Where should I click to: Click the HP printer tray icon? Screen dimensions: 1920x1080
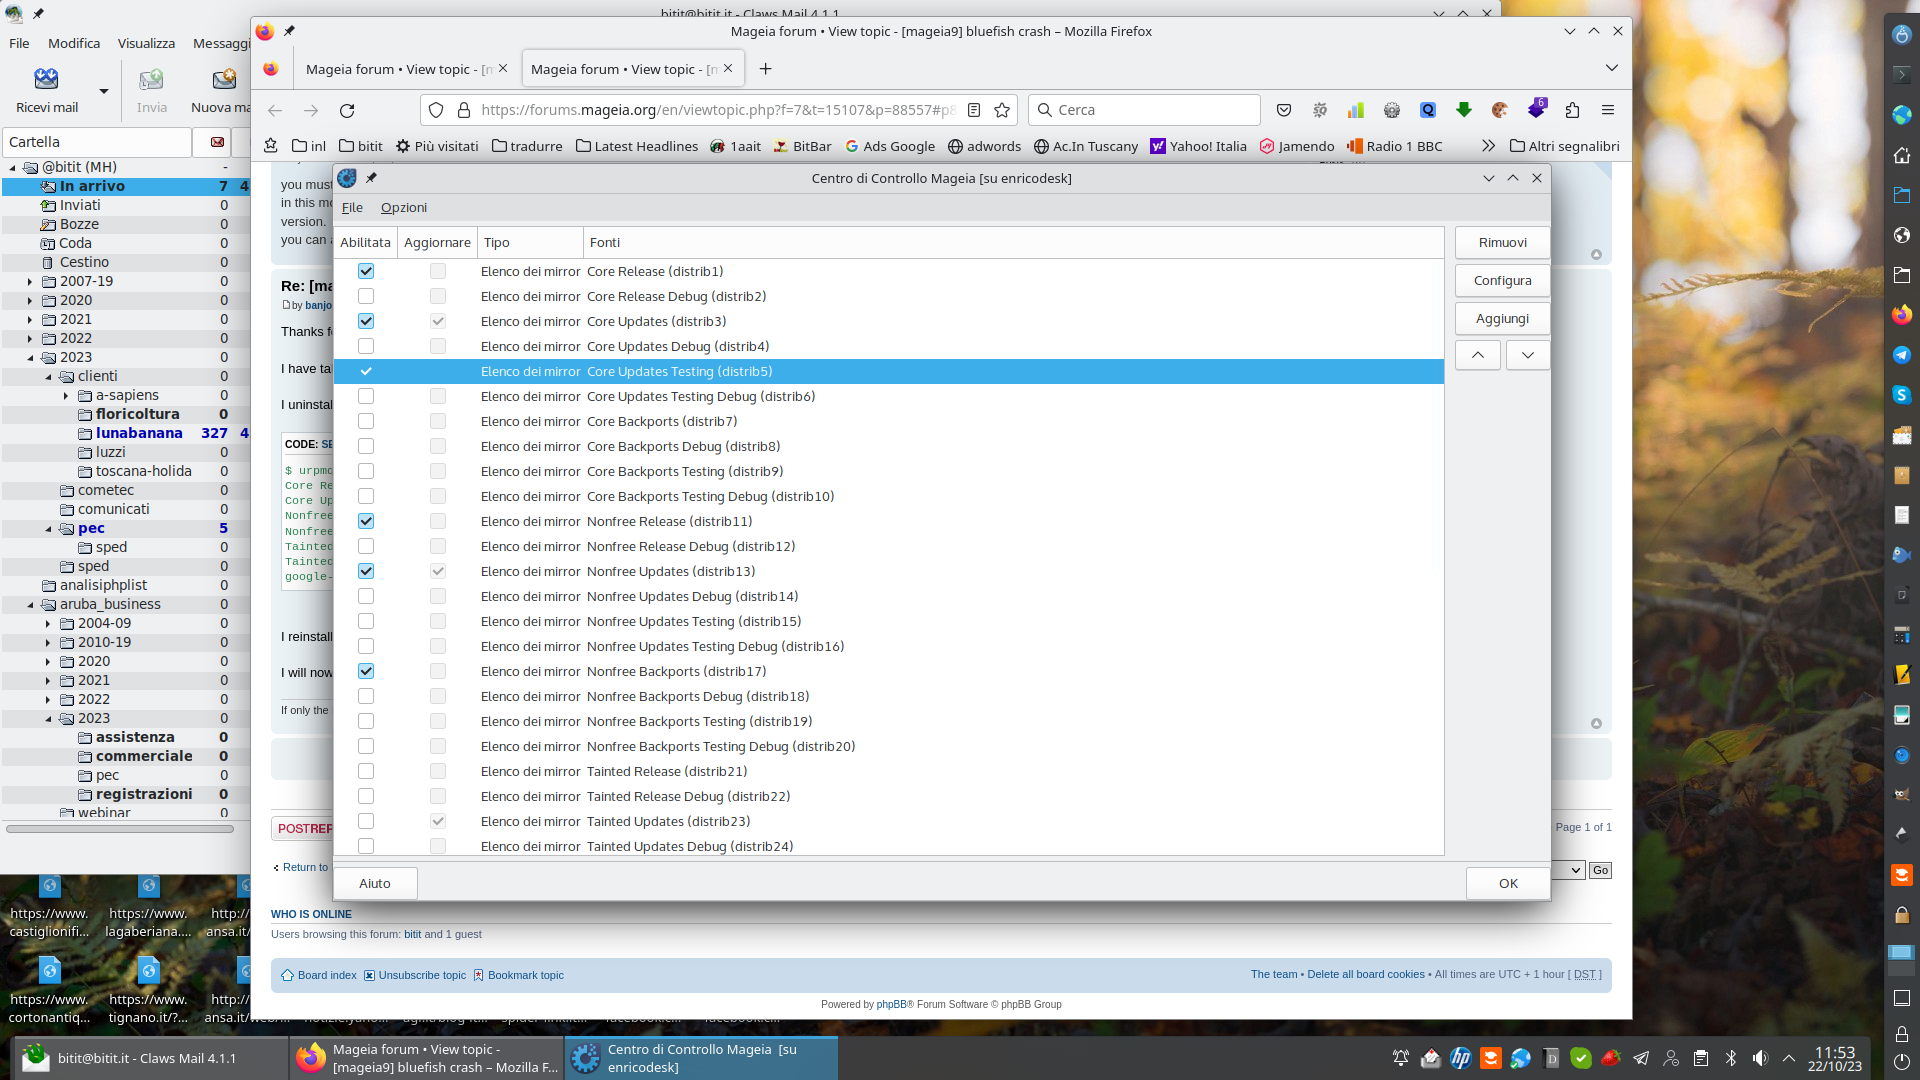pyautogui.click(x=1461, y=1058)
